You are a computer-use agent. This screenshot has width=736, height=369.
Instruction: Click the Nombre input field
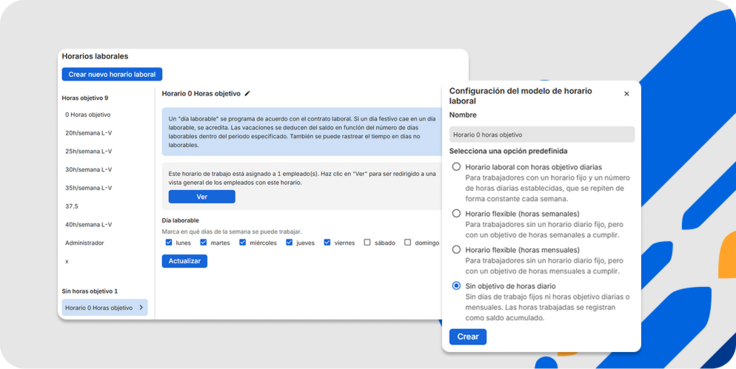[x=542, y=134]
